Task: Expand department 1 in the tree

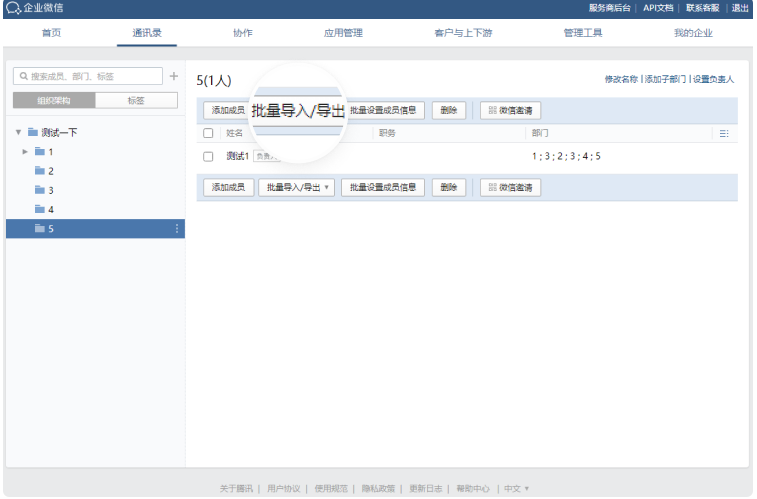Action: pos(25,152)
